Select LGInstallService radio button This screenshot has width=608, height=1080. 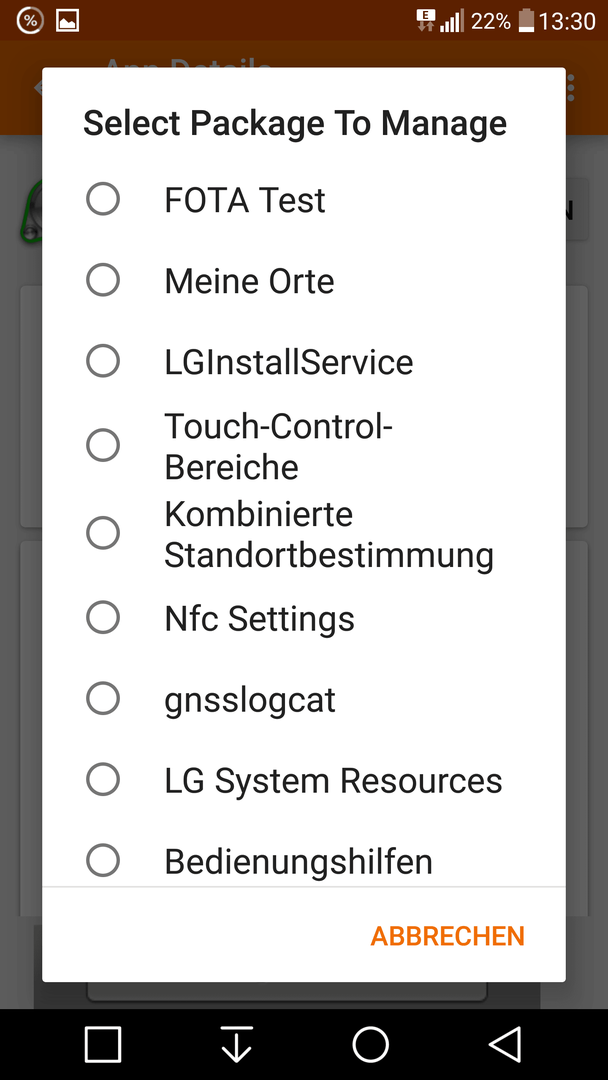(x=103, y=361)
